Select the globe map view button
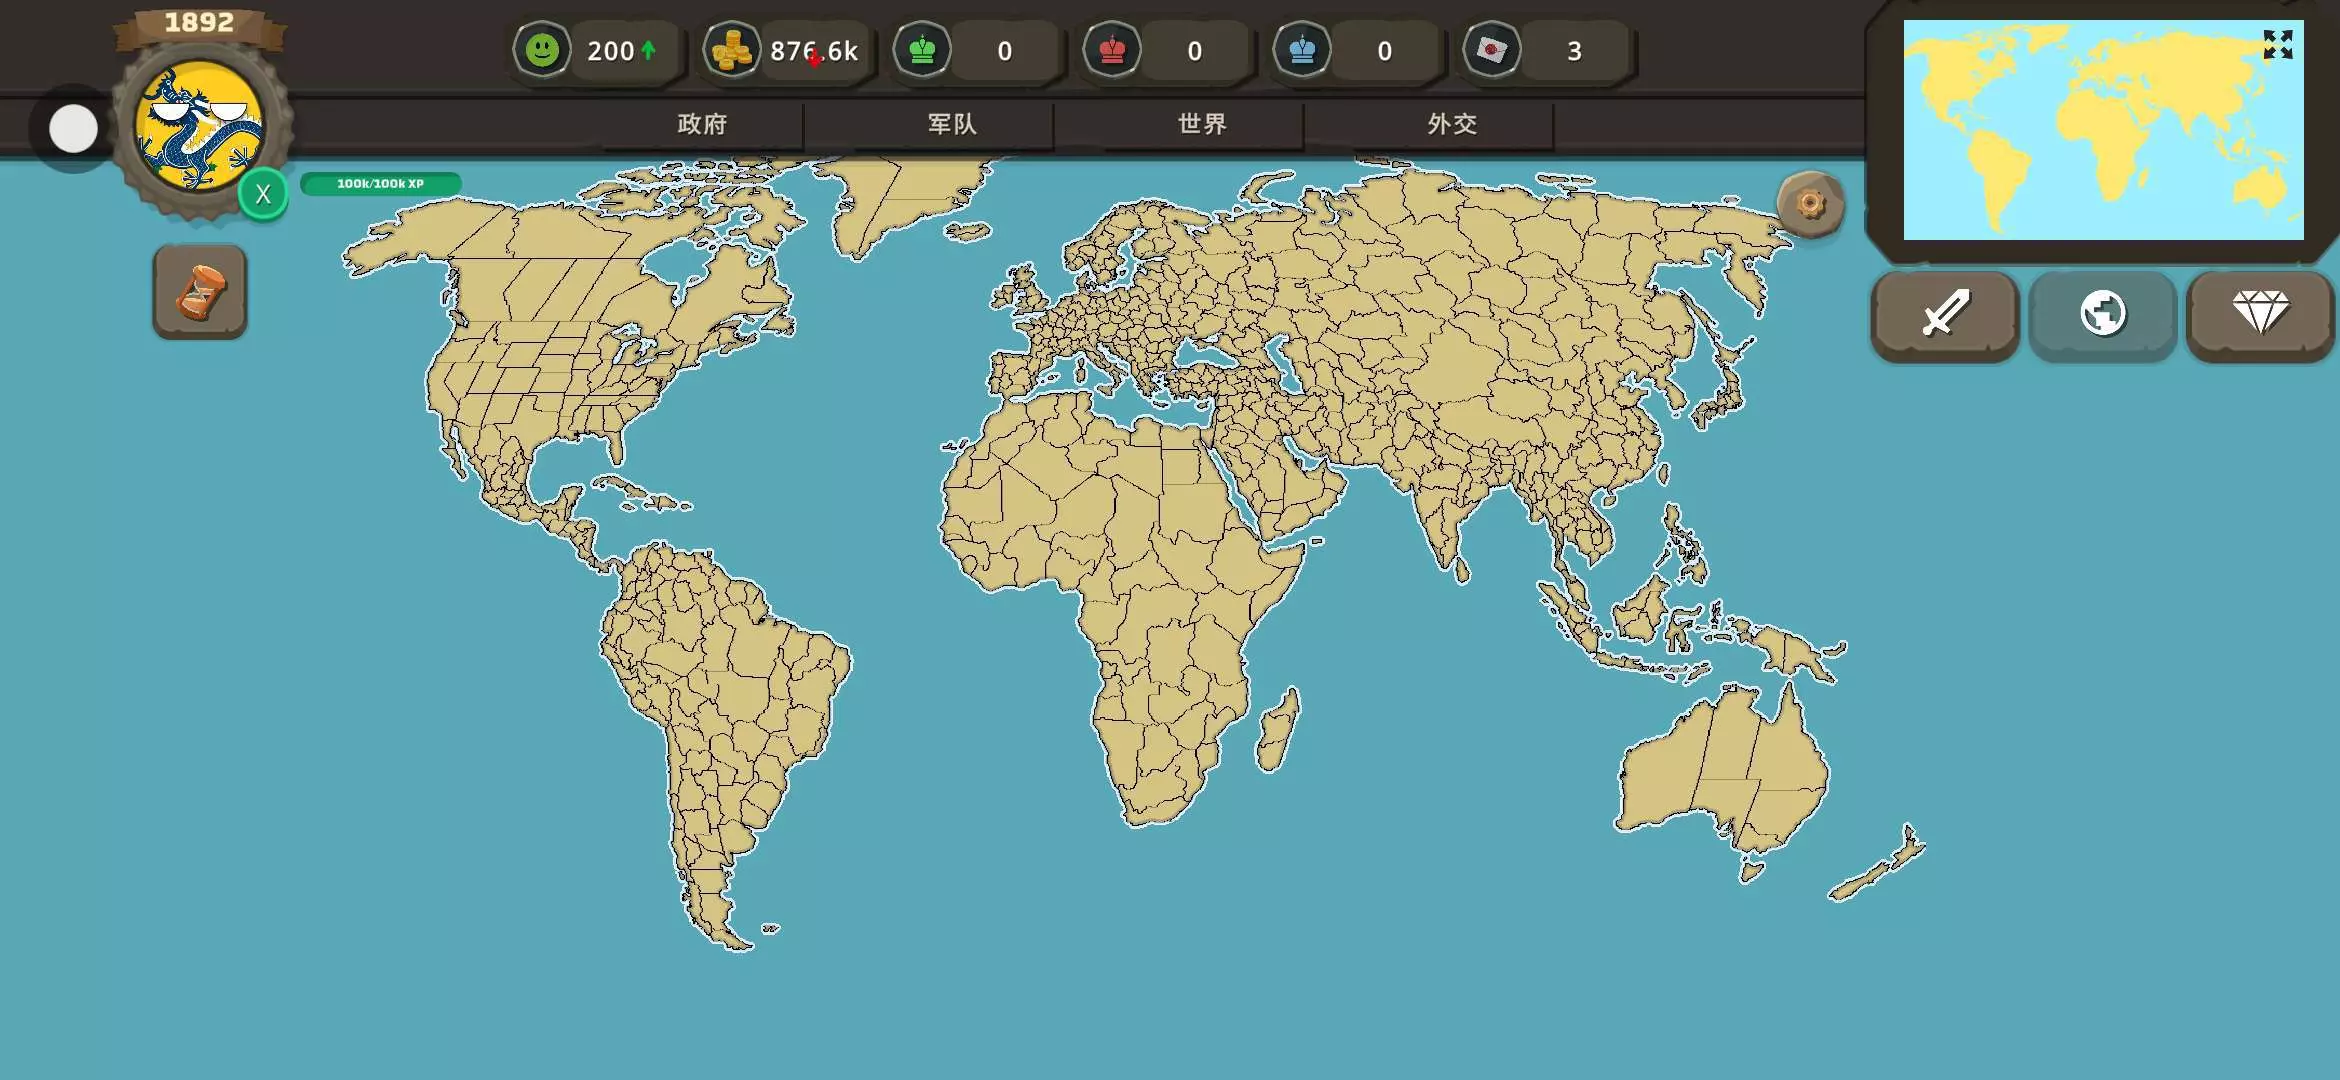The image size is (2340, 1080). pyautogui.click(x=2102, y=314)
